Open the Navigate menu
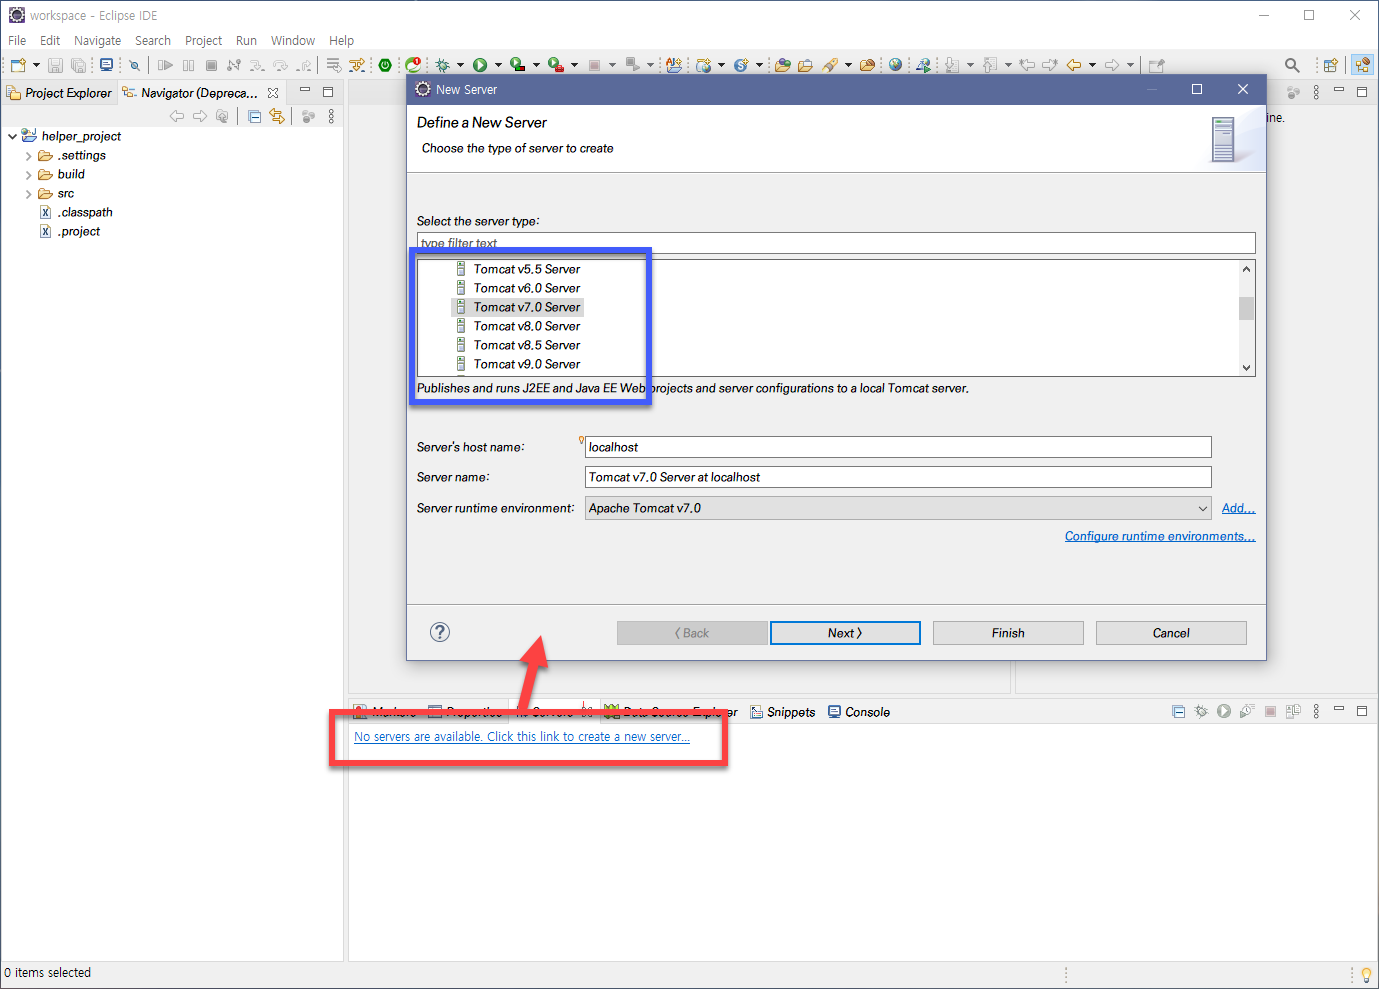The width and height of the screenshot is (1379, 989). tap(97, 41)
